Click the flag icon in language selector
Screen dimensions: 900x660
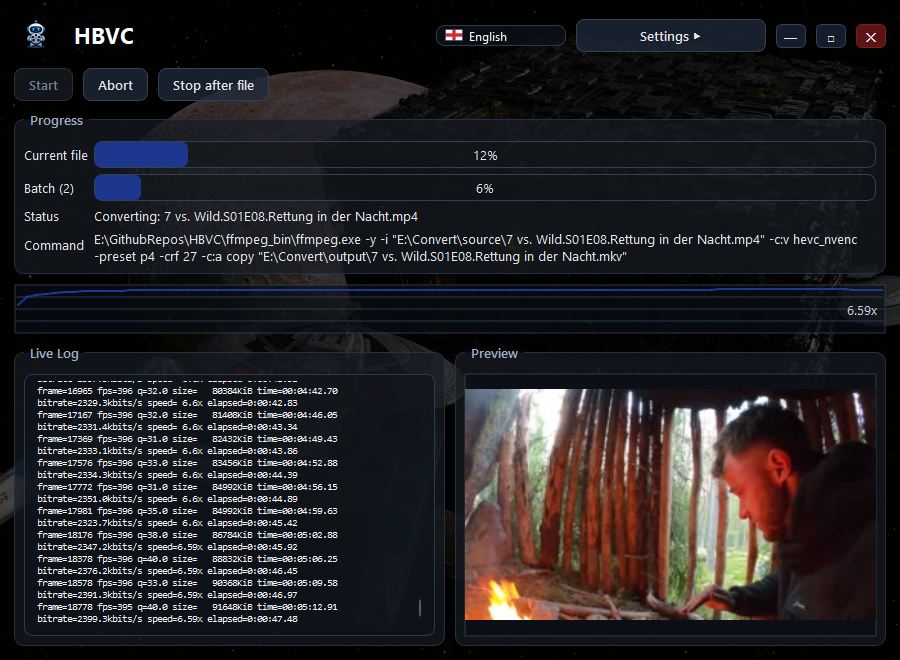click(x=454, y=36)
